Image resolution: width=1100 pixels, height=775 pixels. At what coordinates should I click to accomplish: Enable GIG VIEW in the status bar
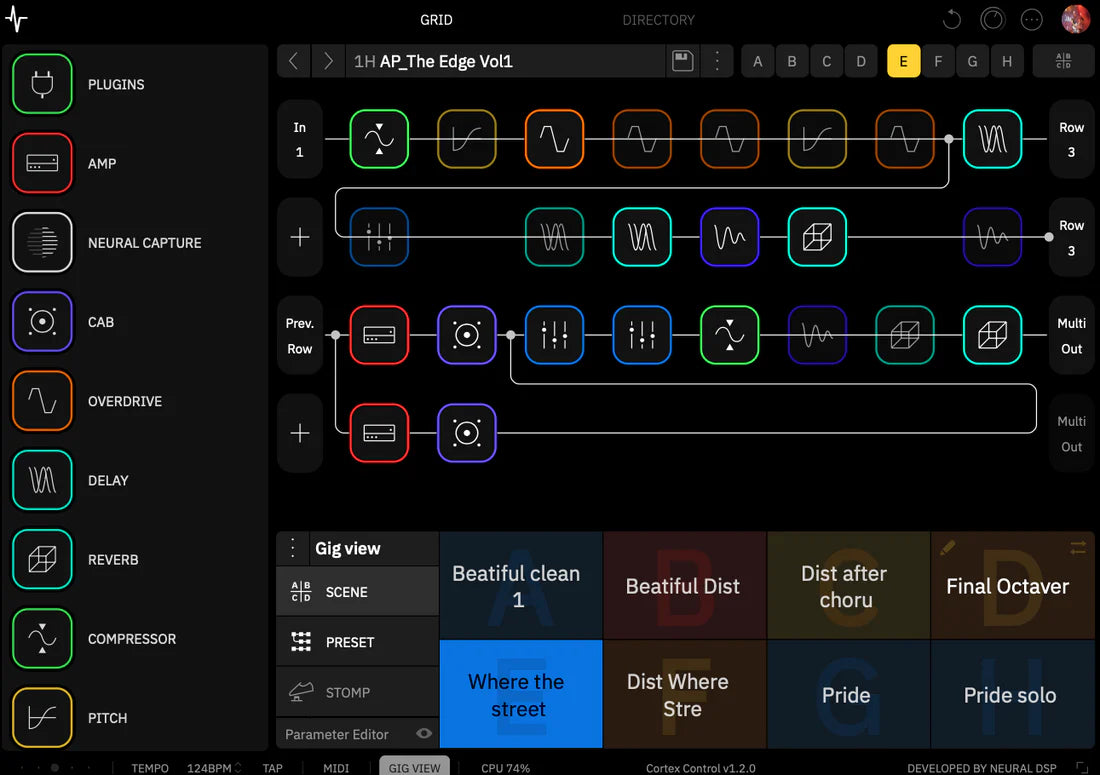pos(414,766)
